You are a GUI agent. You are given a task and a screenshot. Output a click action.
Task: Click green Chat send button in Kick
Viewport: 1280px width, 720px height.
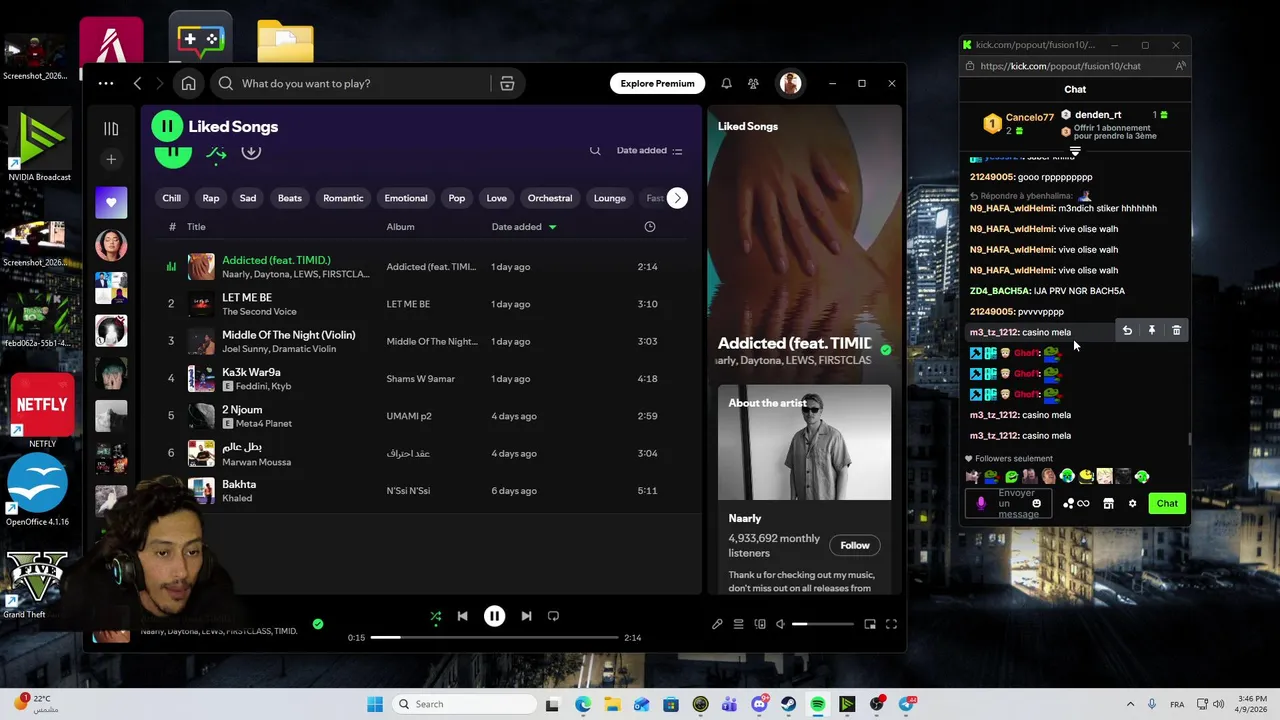pyautogui.click(x=1167, y=503)
